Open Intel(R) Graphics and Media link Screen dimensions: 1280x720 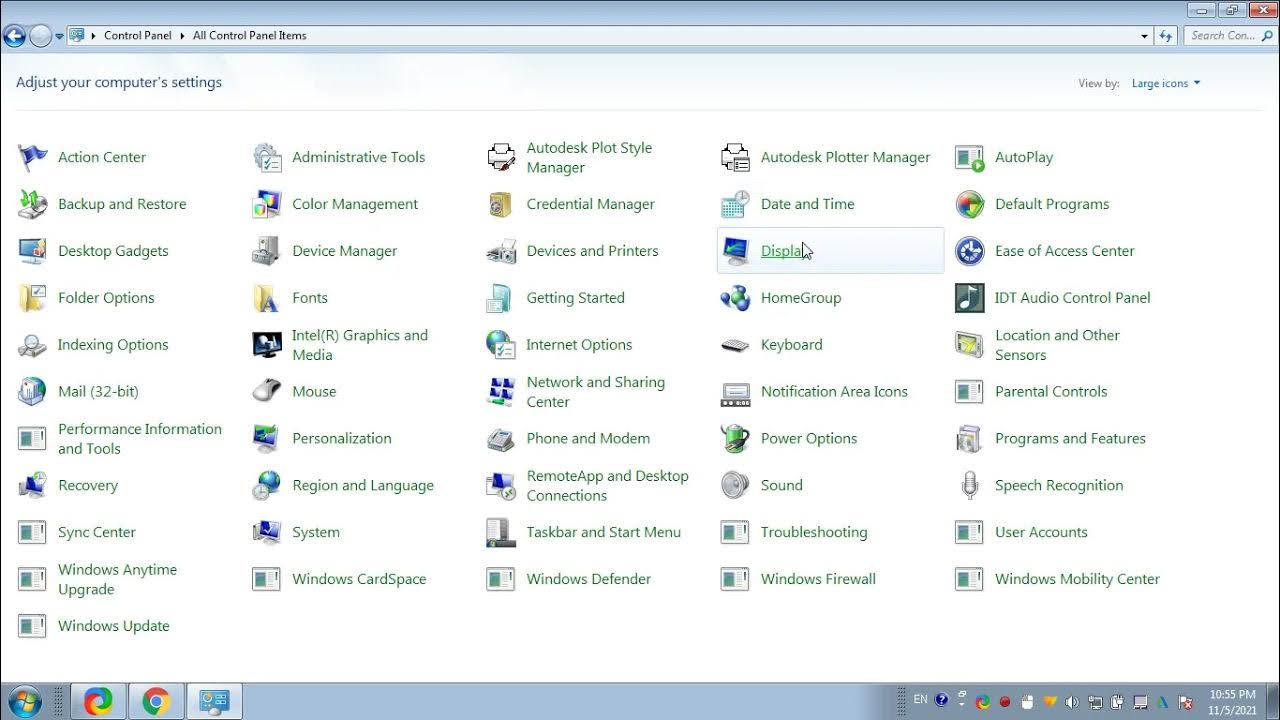click(360, 345)
